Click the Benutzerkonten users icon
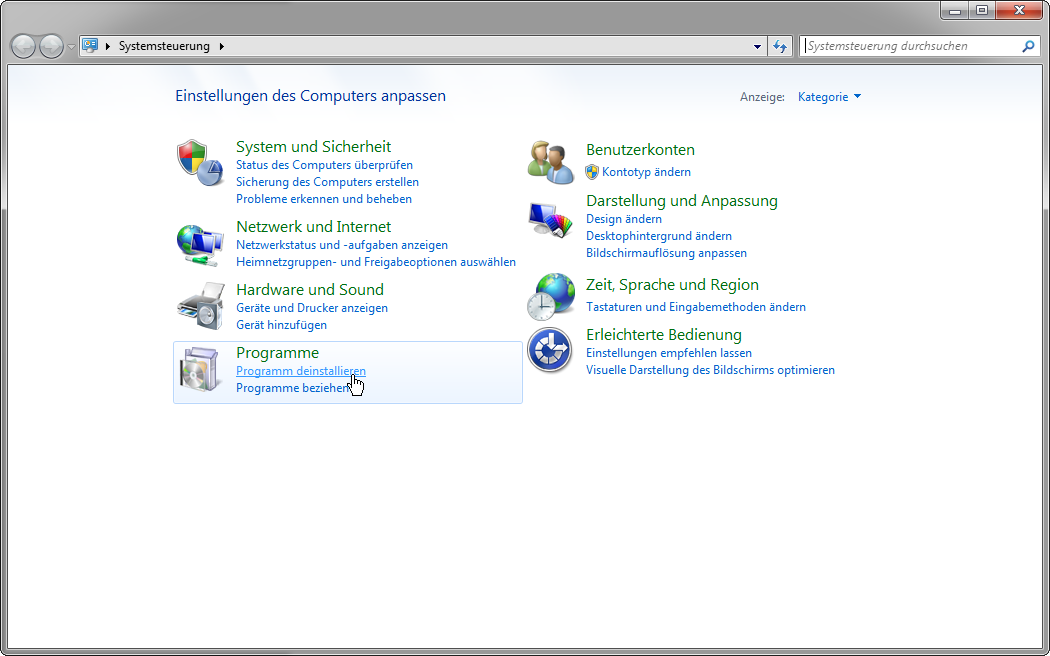The width and height of the screenshot is (1050, 656). (551, 162)
